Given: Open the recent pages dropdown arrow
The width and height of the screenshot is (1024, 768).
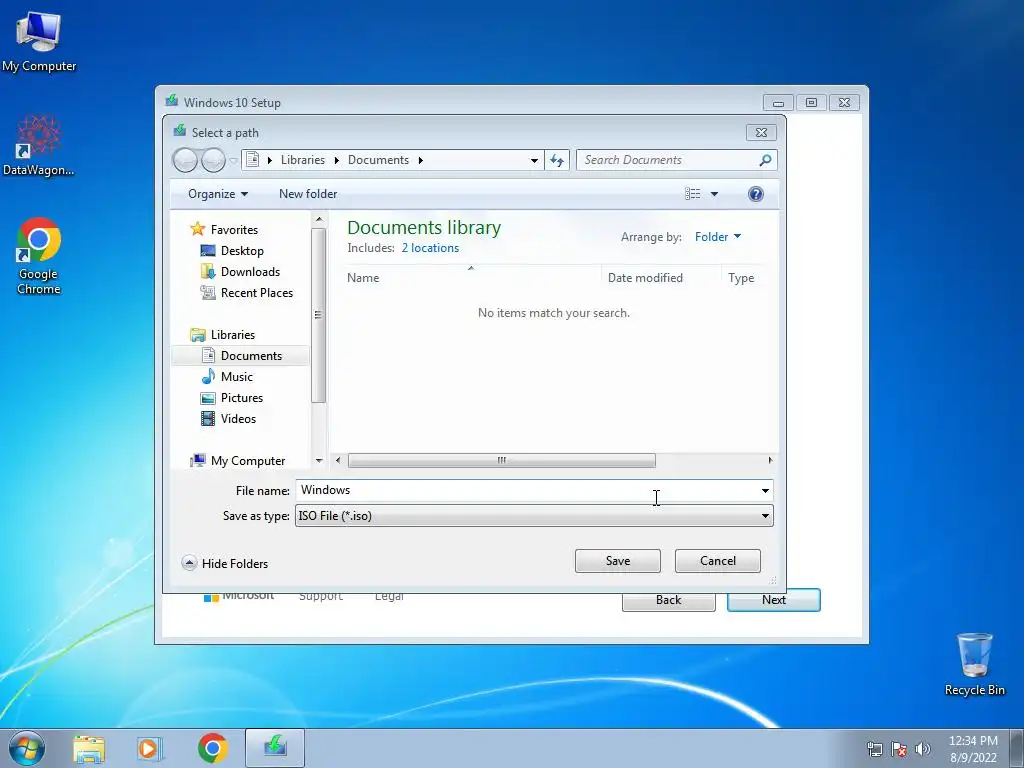Looking at the screenshot, I should pyautogui.click(x=233, y=161).
